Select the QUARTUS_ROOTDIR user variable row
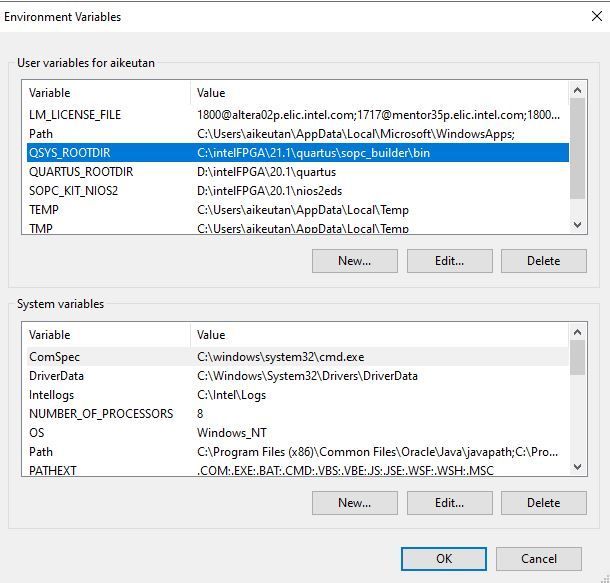The height and width of the screenshot is (583, 610). pos(80,172)
